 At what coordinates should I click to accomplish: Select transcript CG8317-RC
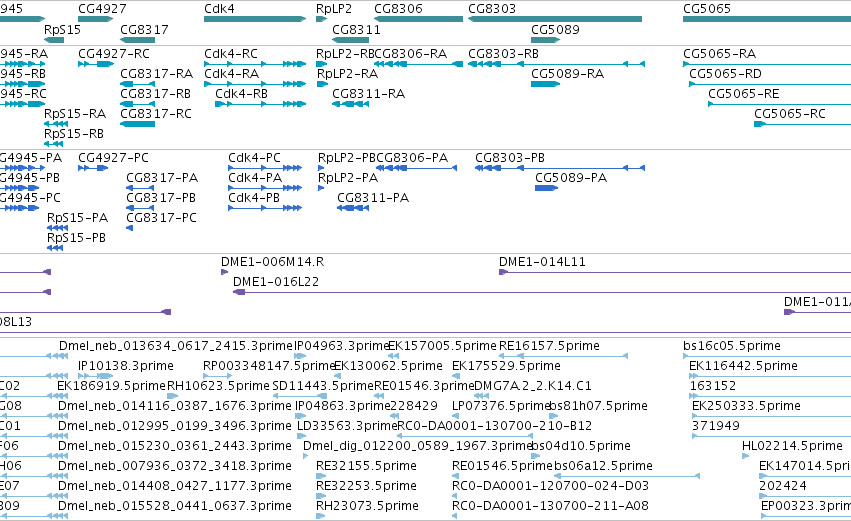tap(156, 114)
